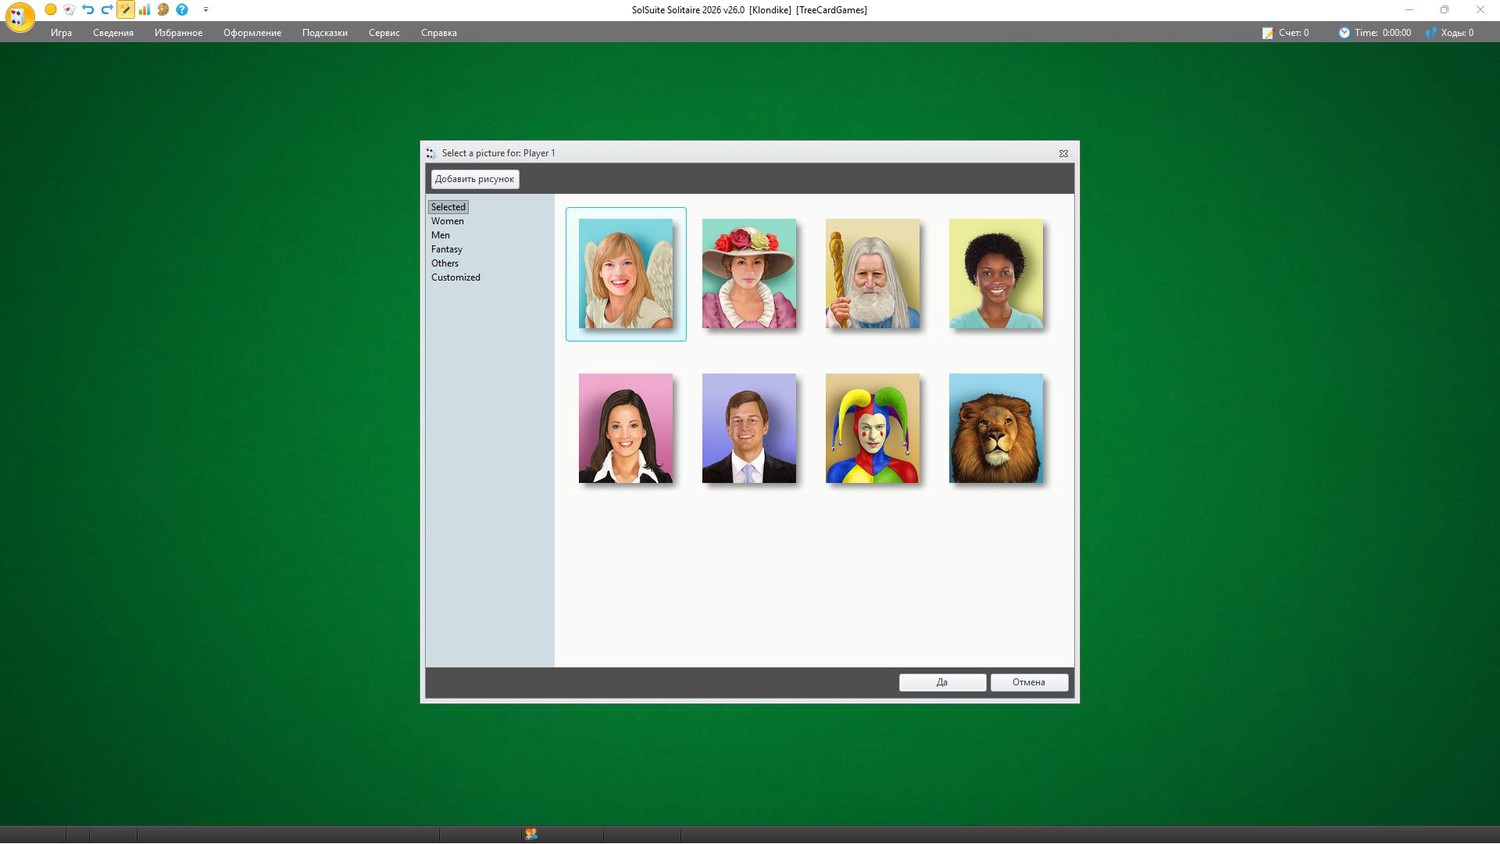
Task: Open the Оформление menu
Action: pos(252,33)
